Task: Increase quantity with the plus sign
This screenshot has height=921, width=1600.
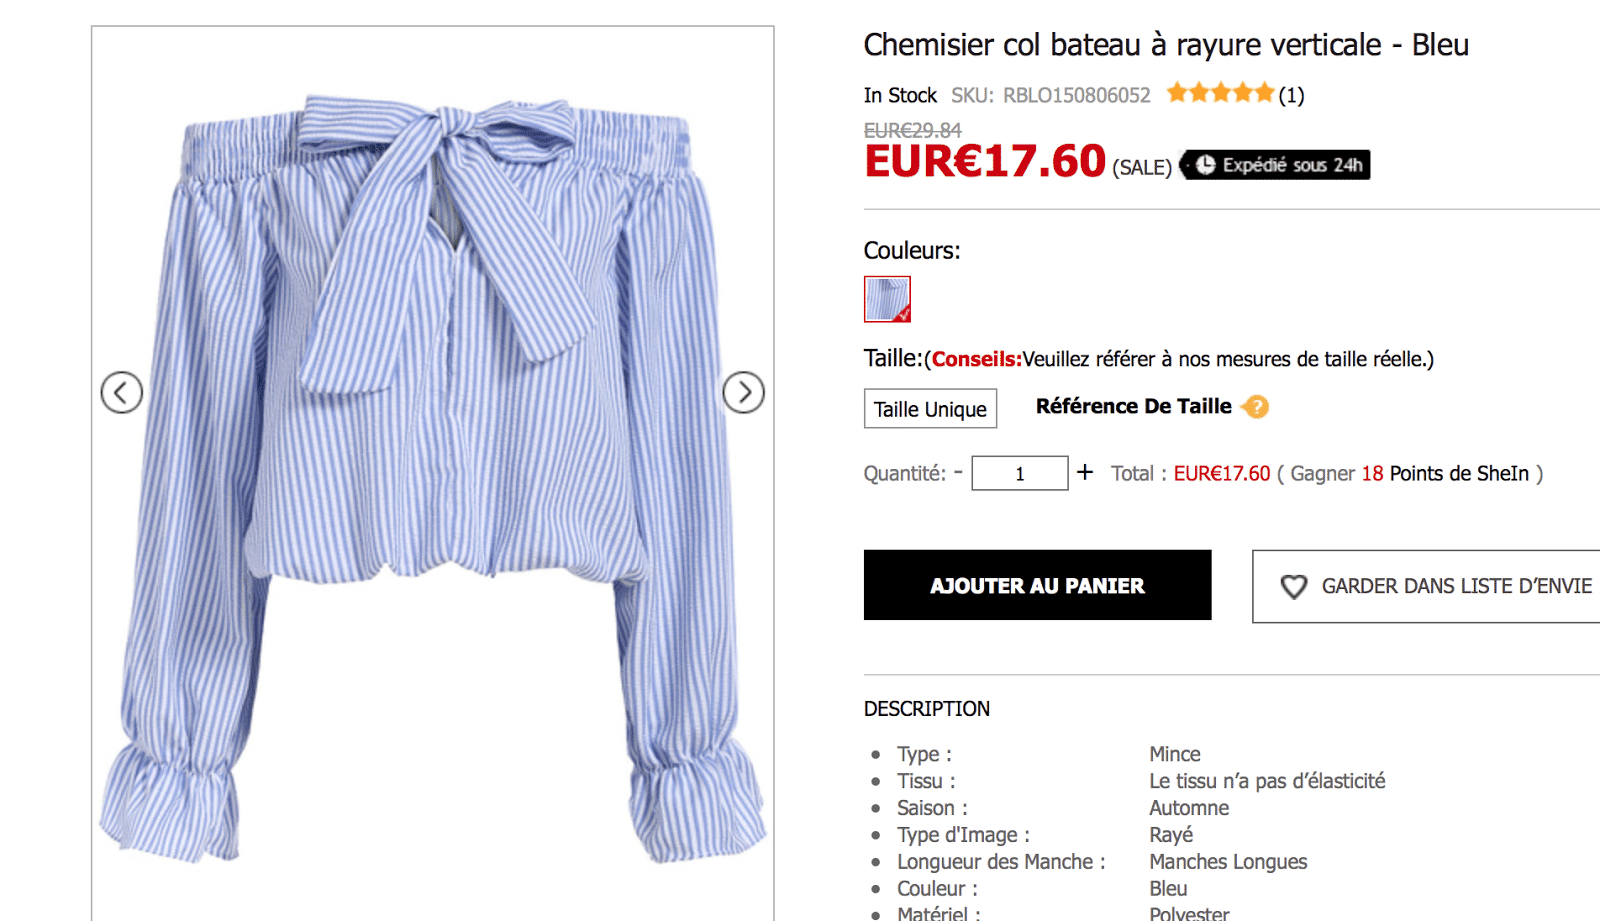Action: tap(1085, 472)
